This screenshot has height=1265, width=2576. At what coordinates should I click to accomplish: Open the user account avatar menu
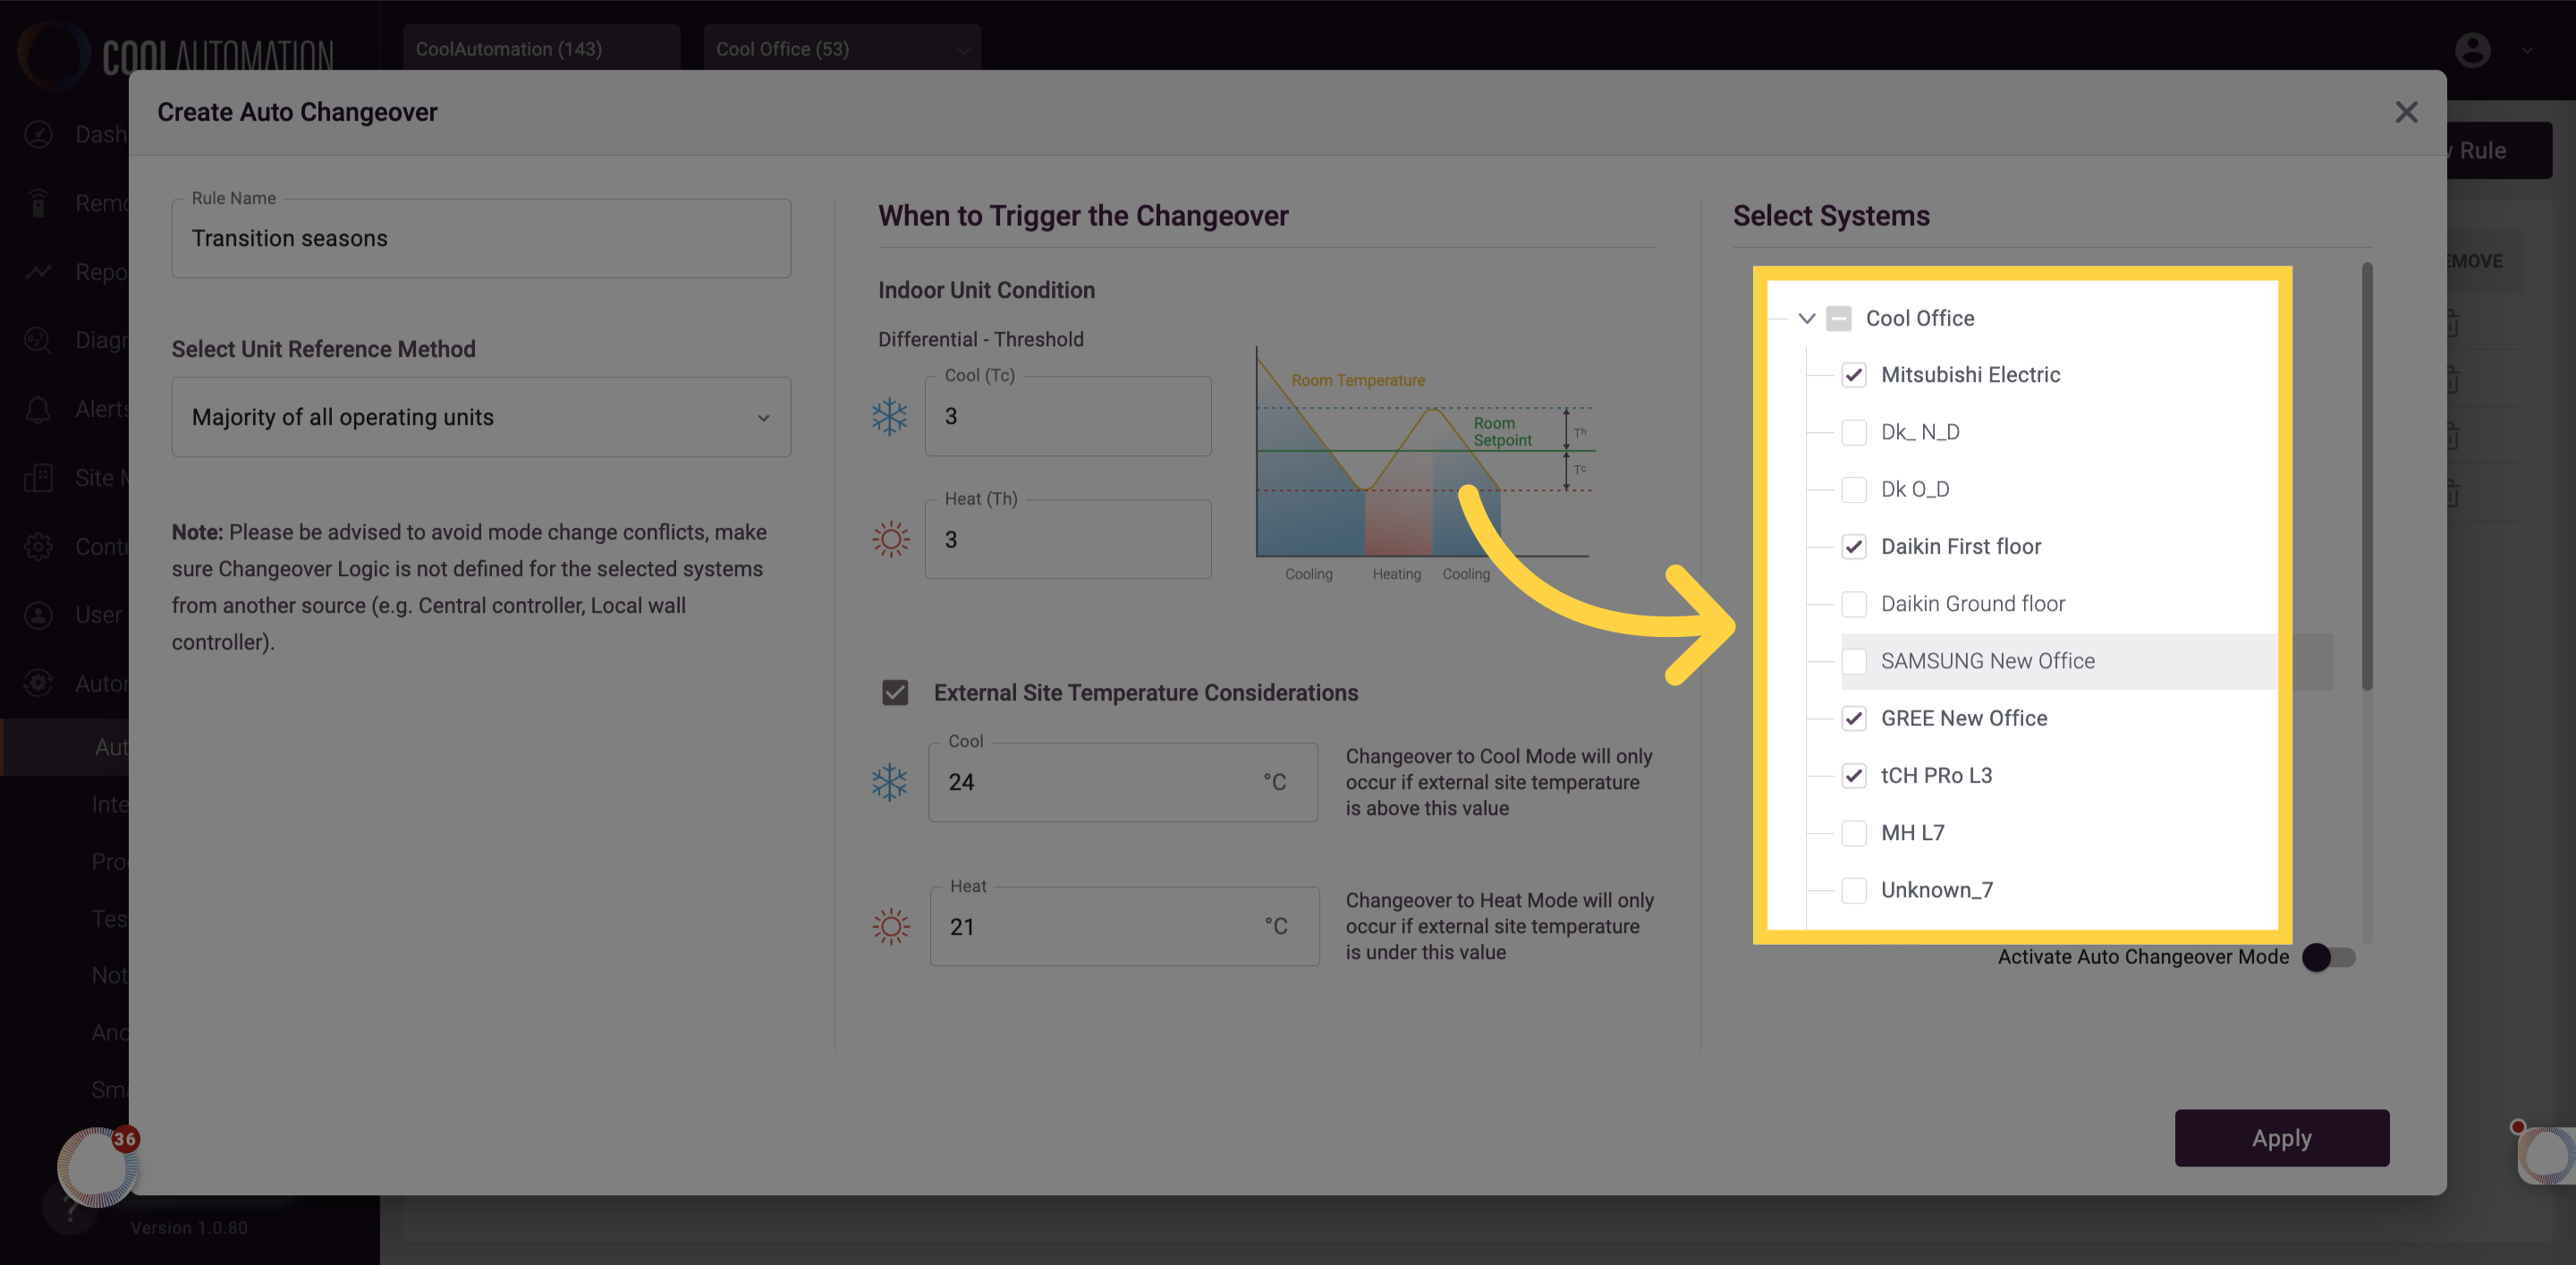[2472, 50]
